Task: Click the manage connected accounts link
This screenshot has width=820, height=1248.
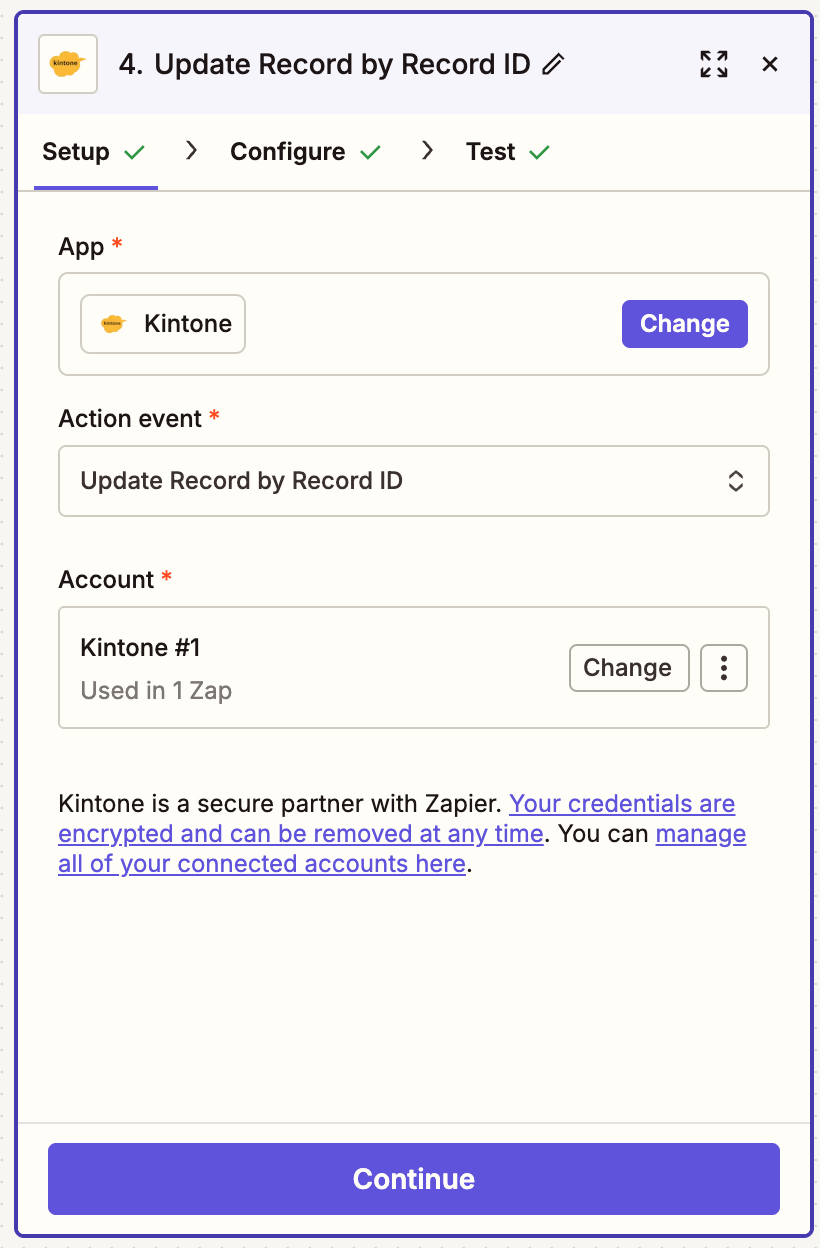Action: click(700, 833)
